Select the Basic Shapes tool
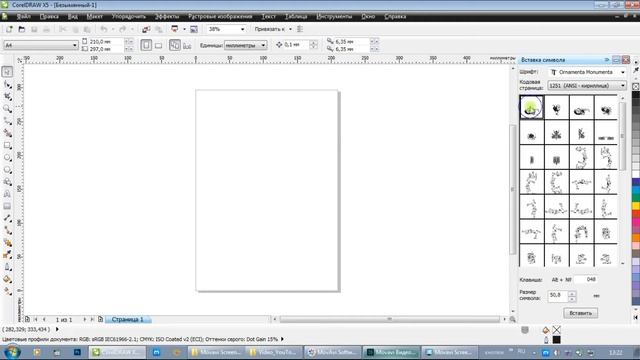640x360 pixels. tap(7, 182)
